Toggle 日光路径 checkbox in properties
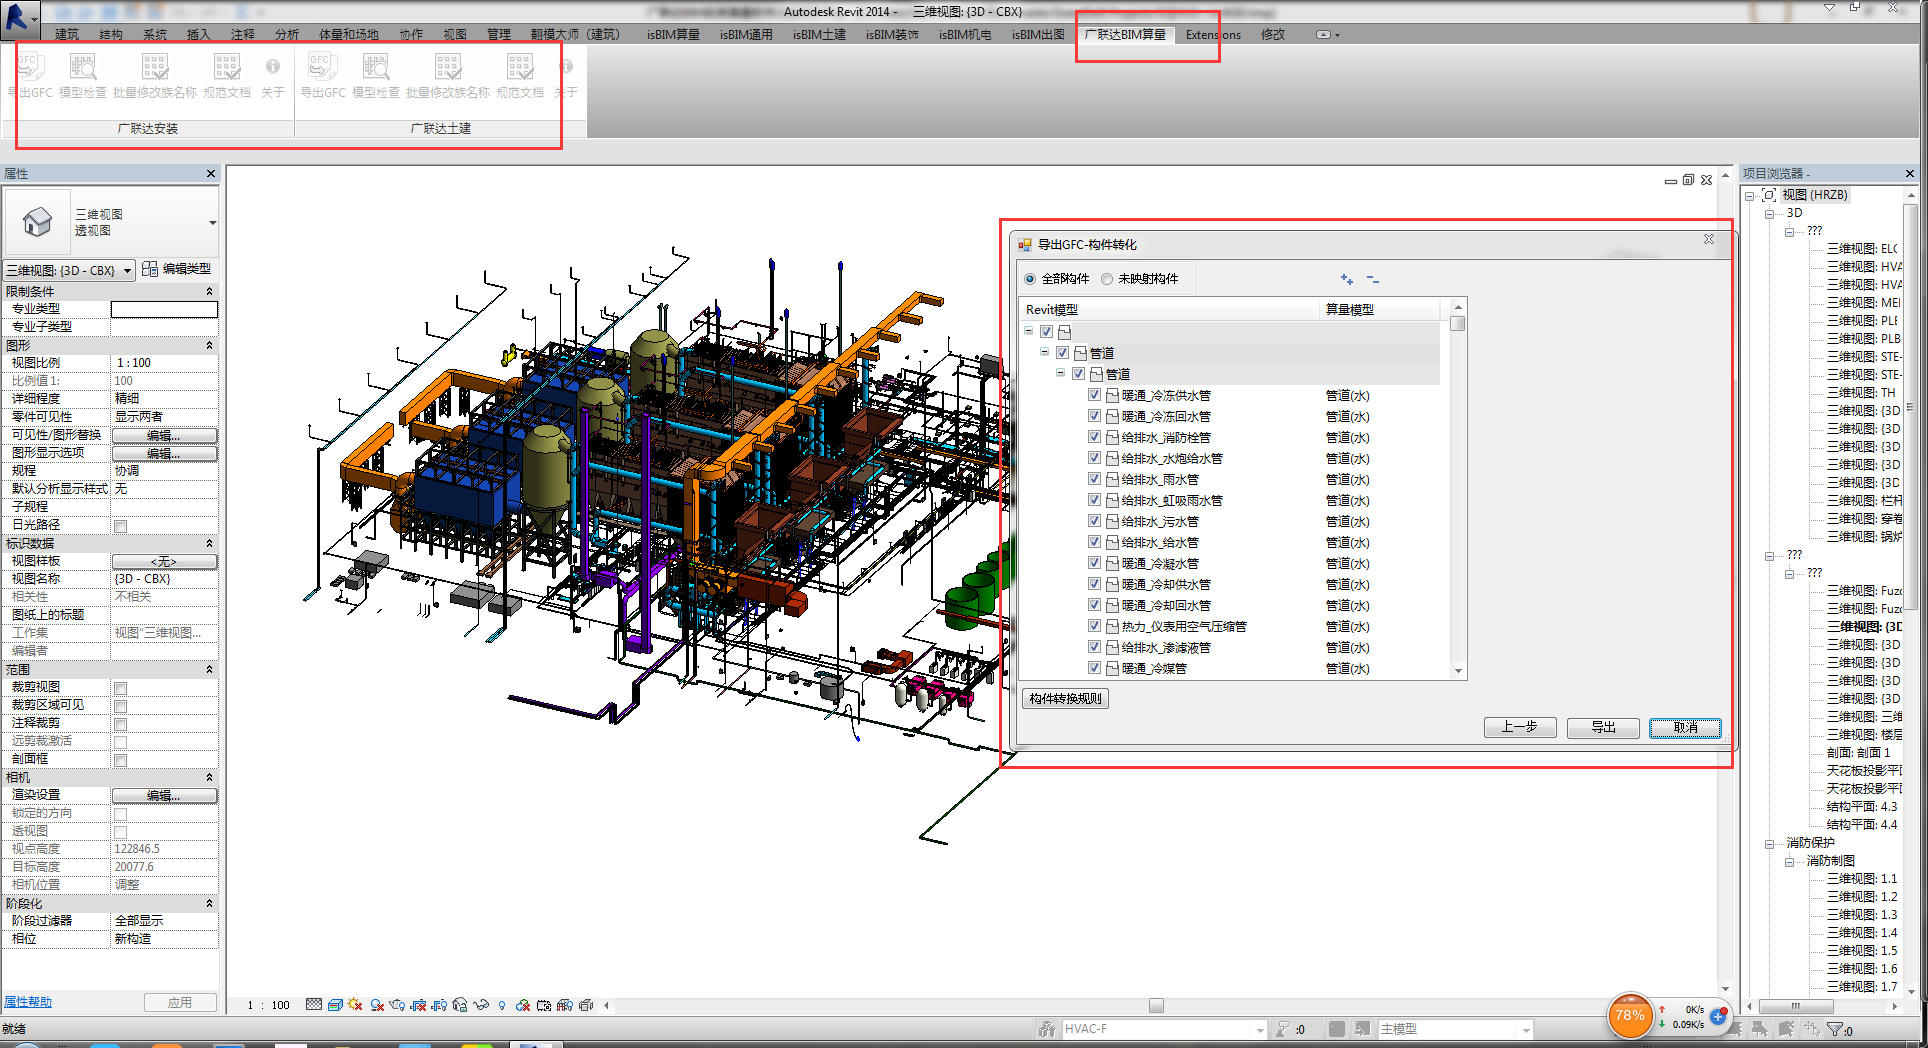Viewport: 1928px width, 1048px height. (120, 526)
